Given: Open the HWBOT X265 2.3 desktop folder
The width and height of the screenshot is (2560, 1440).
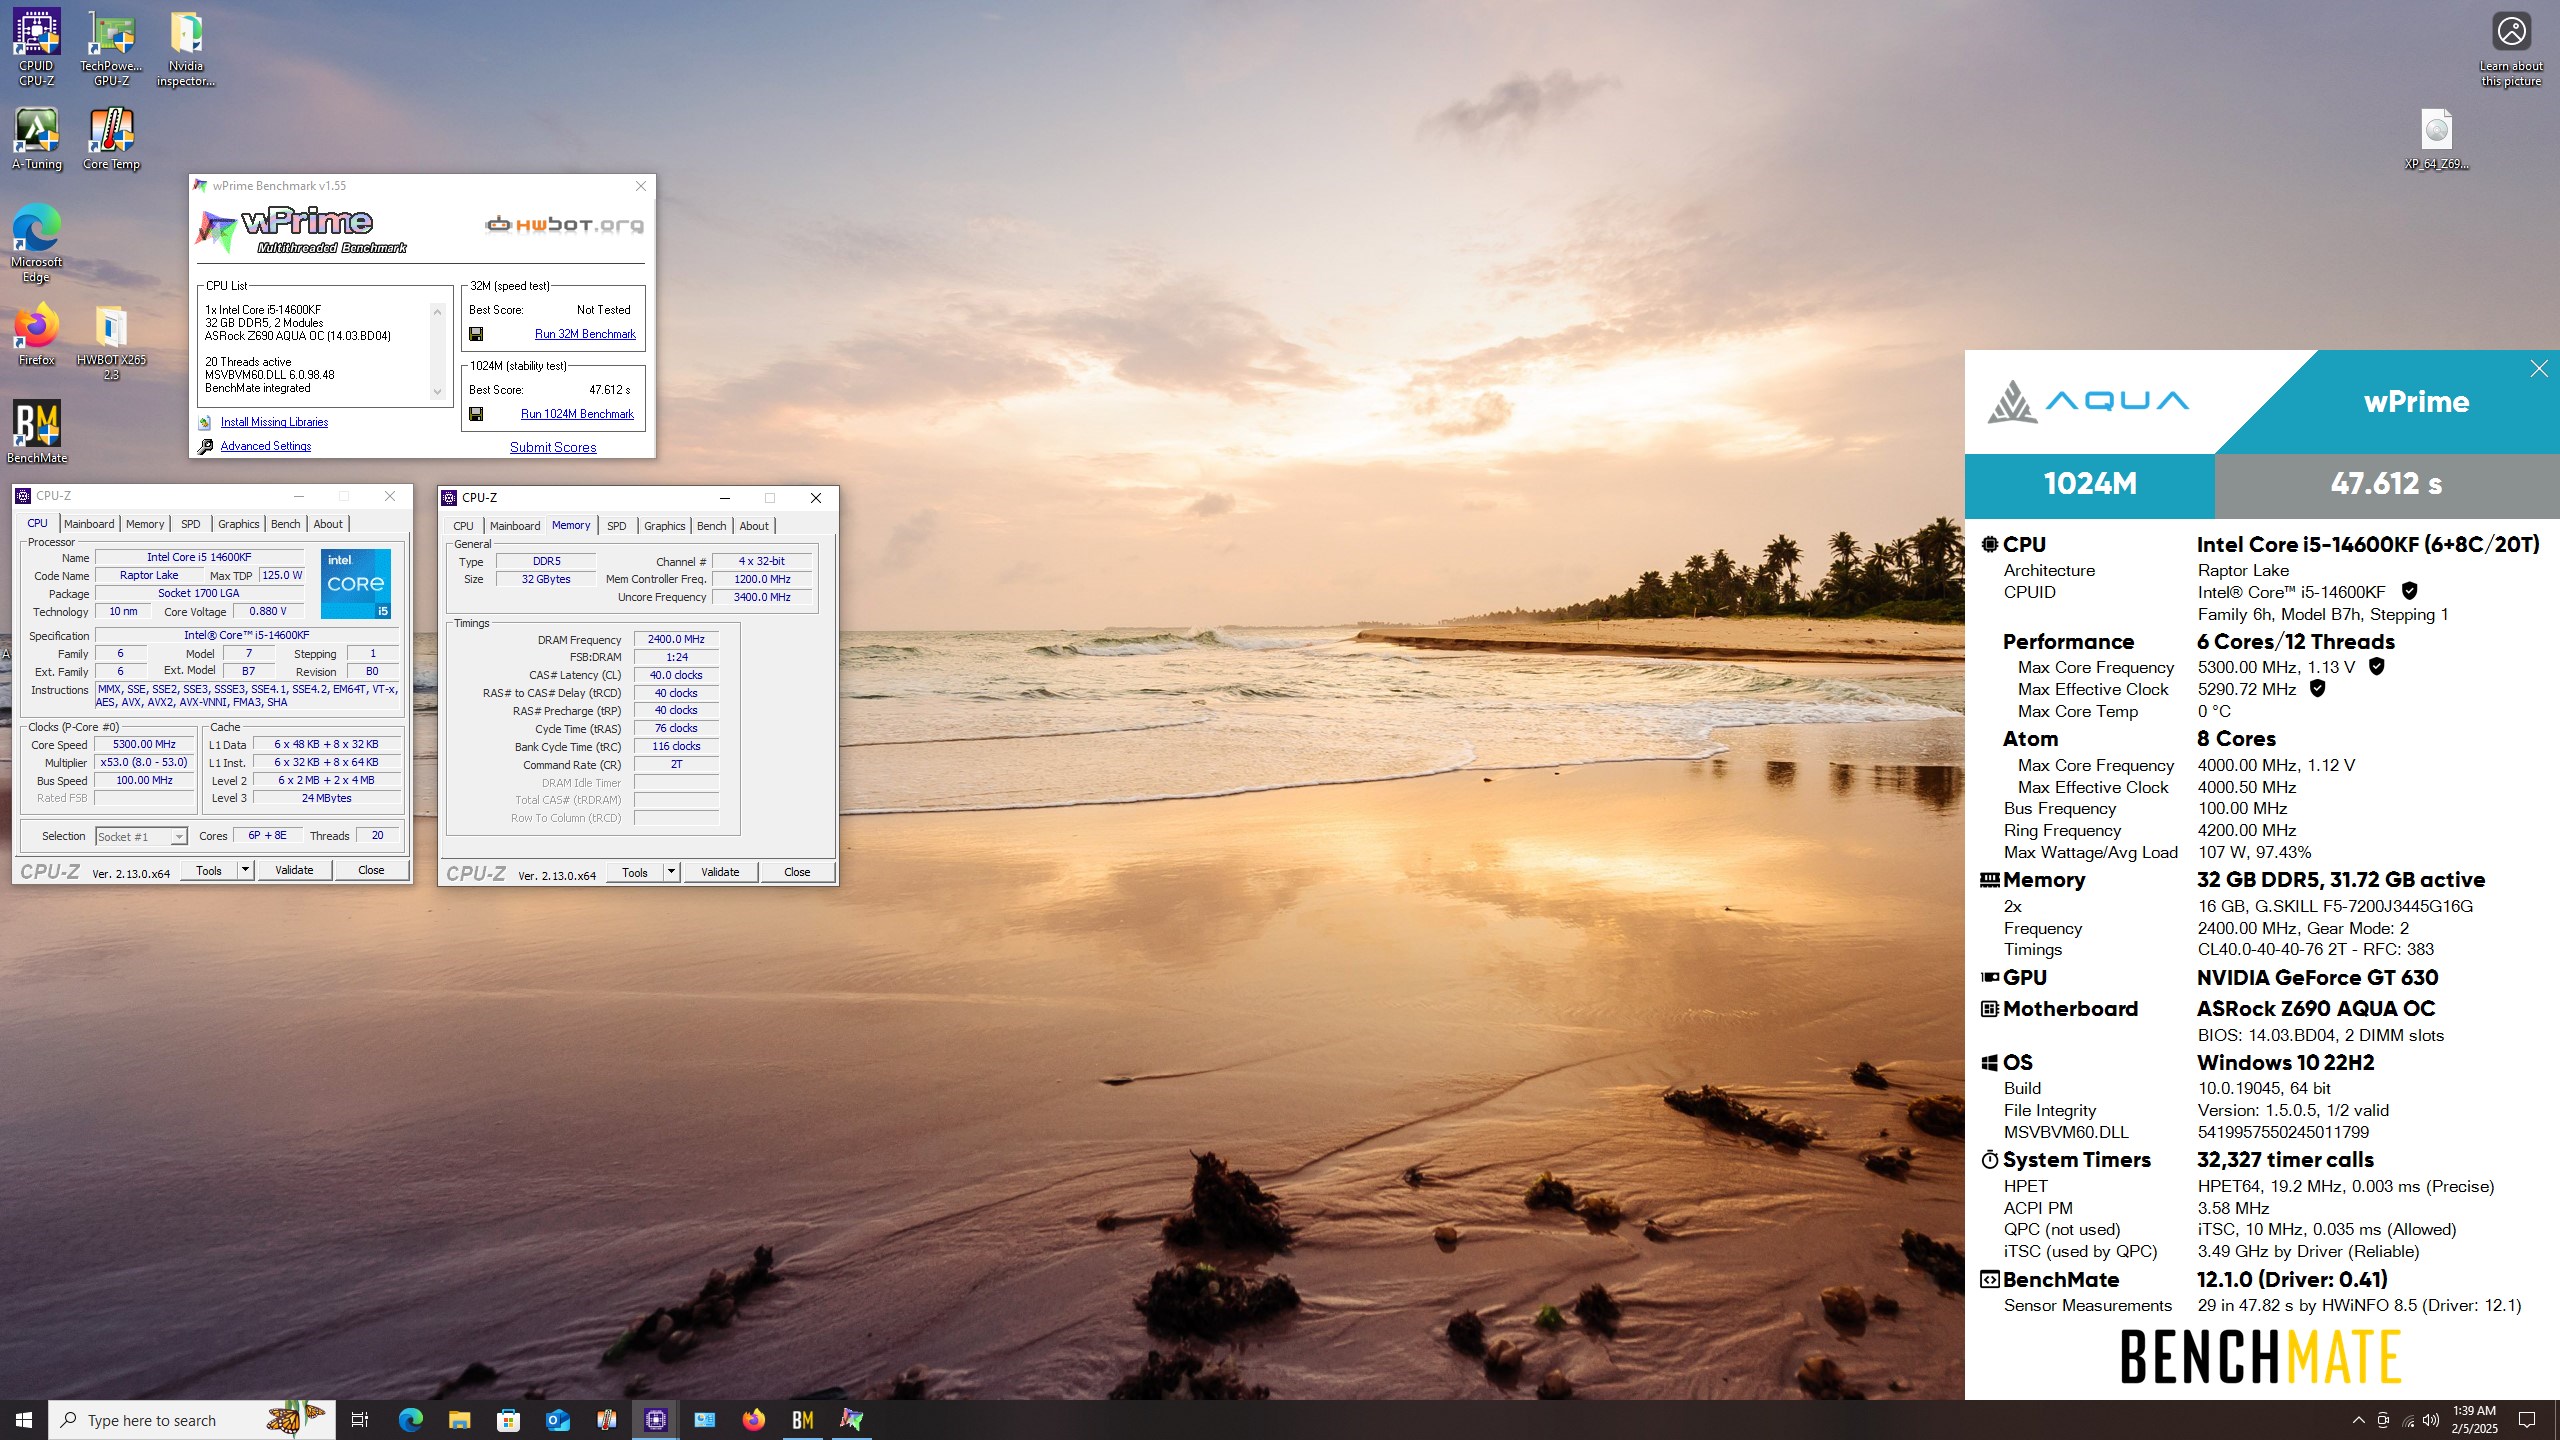Looking at the screenshot, I should (x=111, y=342).
